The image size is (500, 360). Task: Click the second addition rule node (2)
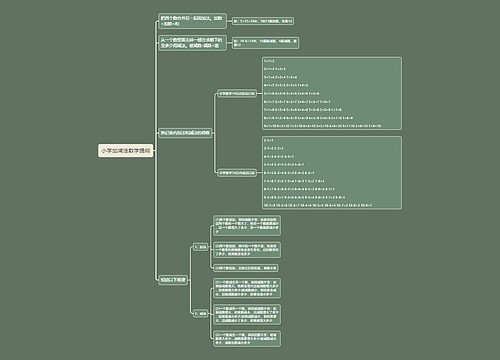tap(247, 250)
